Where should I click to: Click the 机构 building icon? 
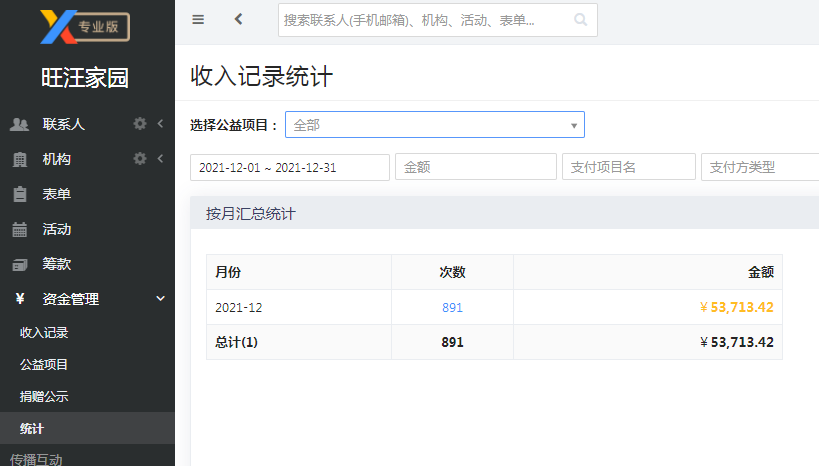(19, 159)
